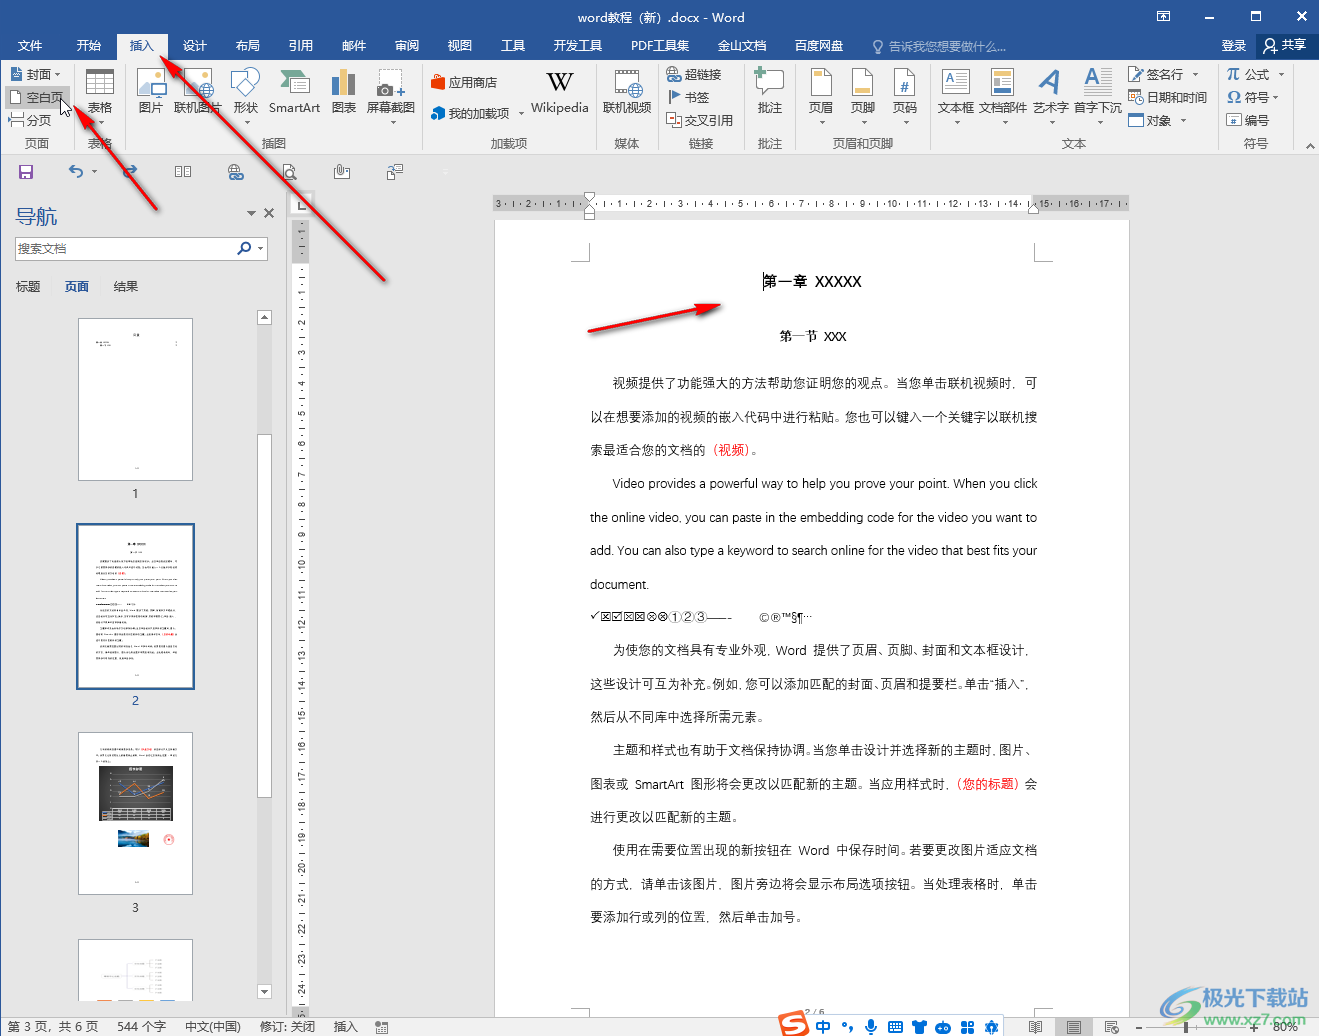Open SmartArt graphic dialog
The height and width of the screenshot is (1036, 1319).
(294, 92)
